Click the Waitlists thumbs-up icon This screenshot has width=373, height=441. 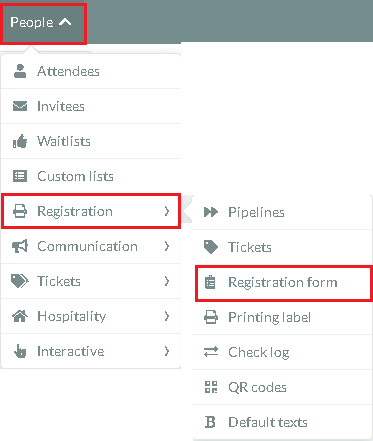pos(20,141)
